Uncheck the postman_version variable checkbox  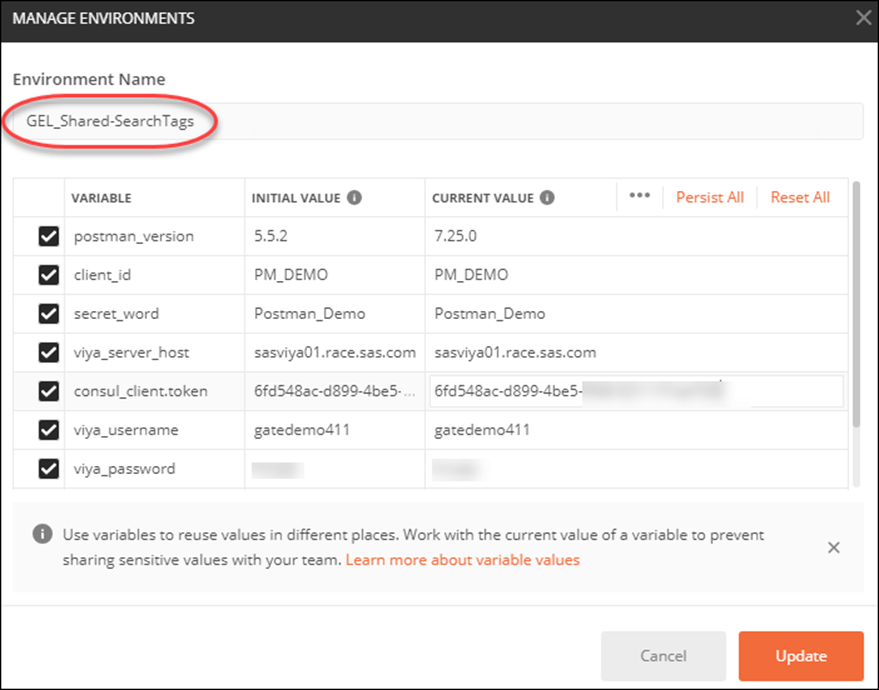pyautogui.click(x=48, y=237)
